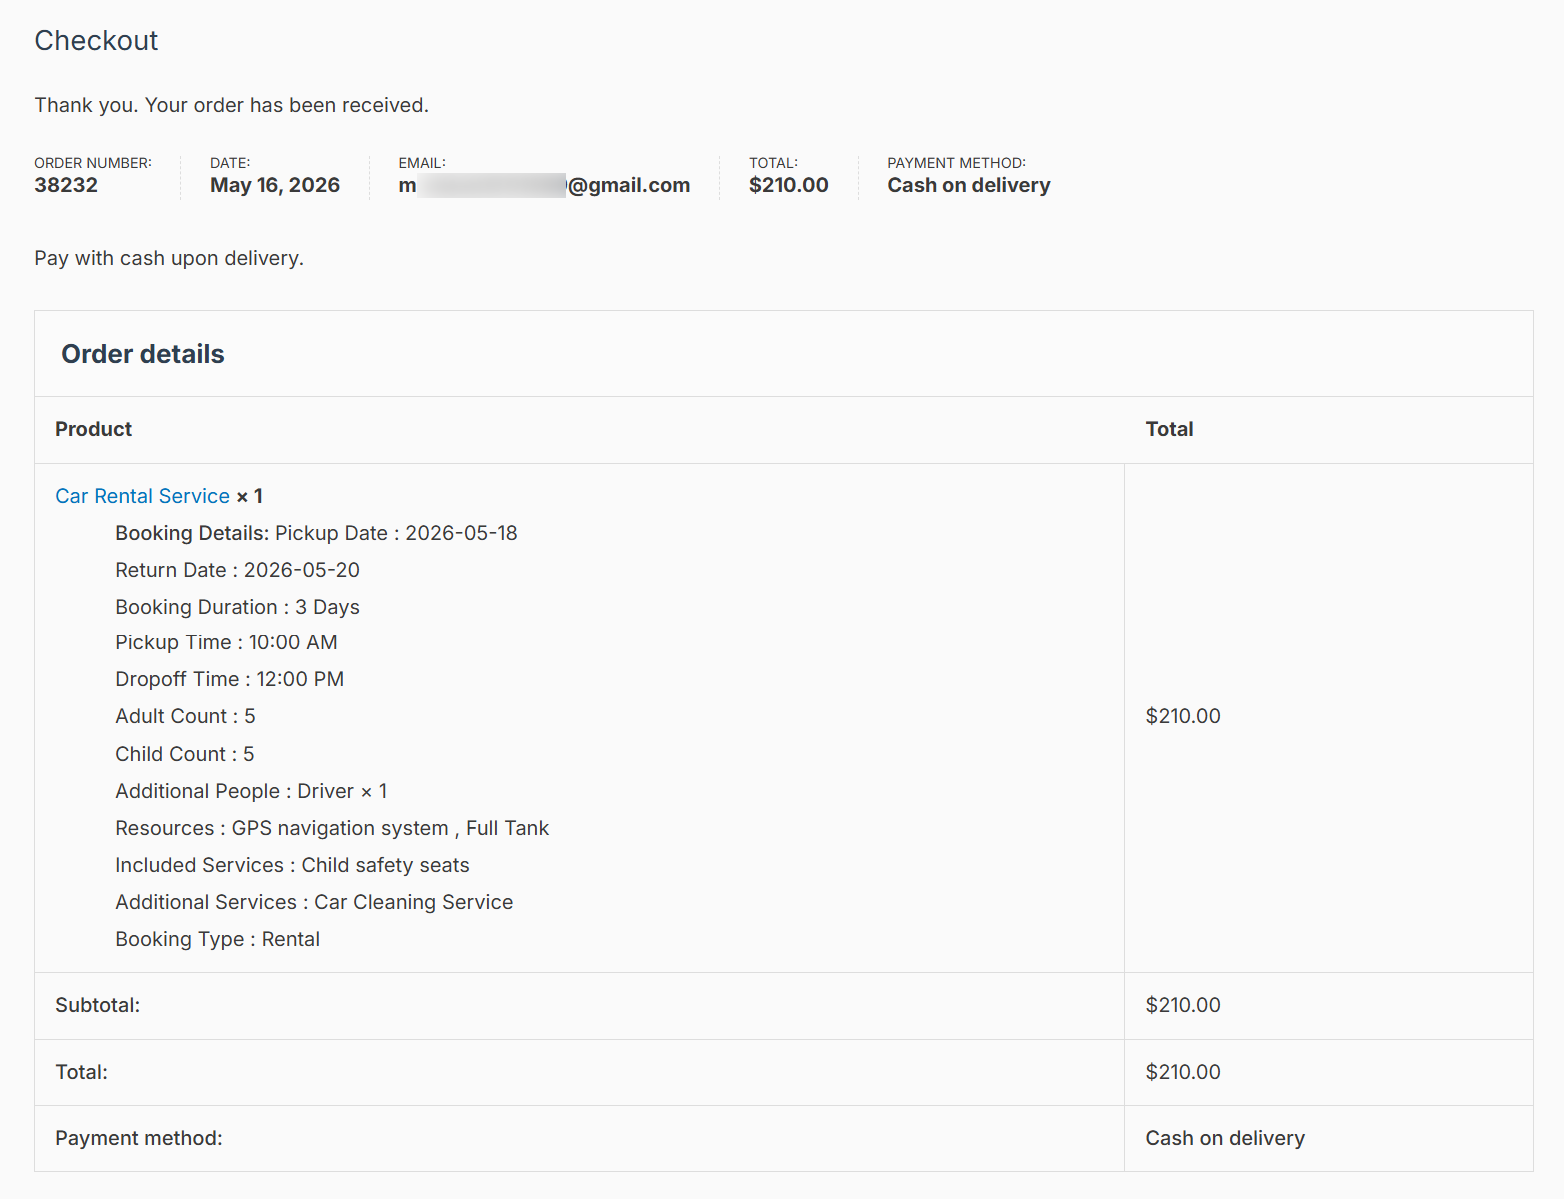Click the Product column header
The image size is (1564, 1199).
click(93, 429)
